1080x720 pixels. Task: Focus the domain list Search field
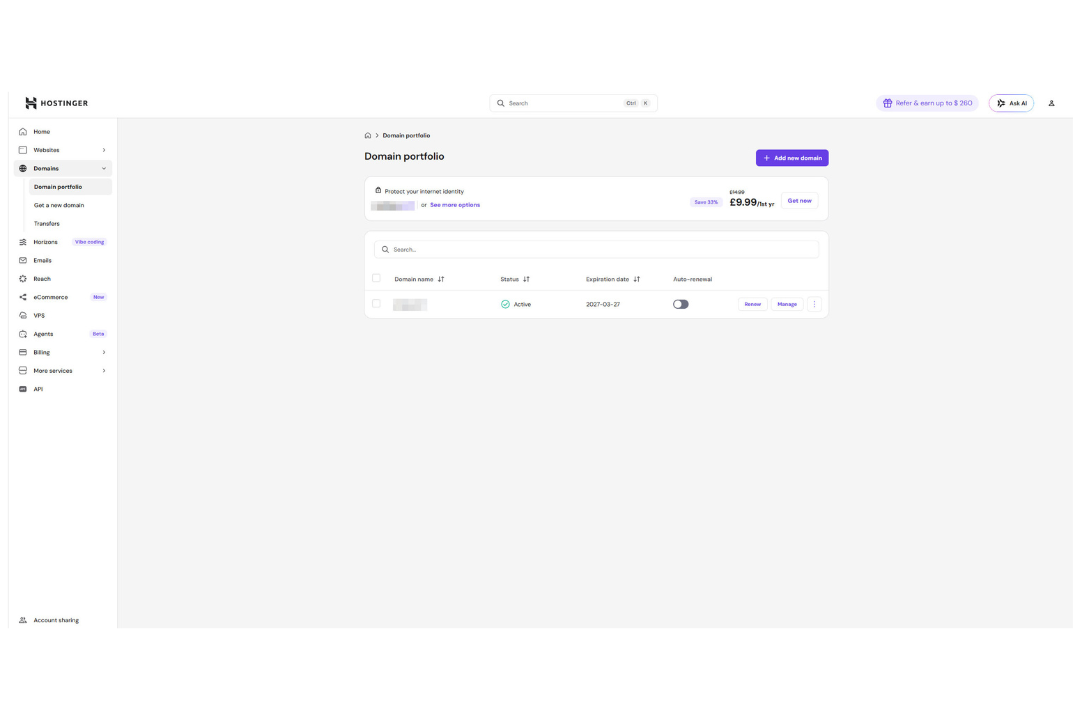click(596, 249)
